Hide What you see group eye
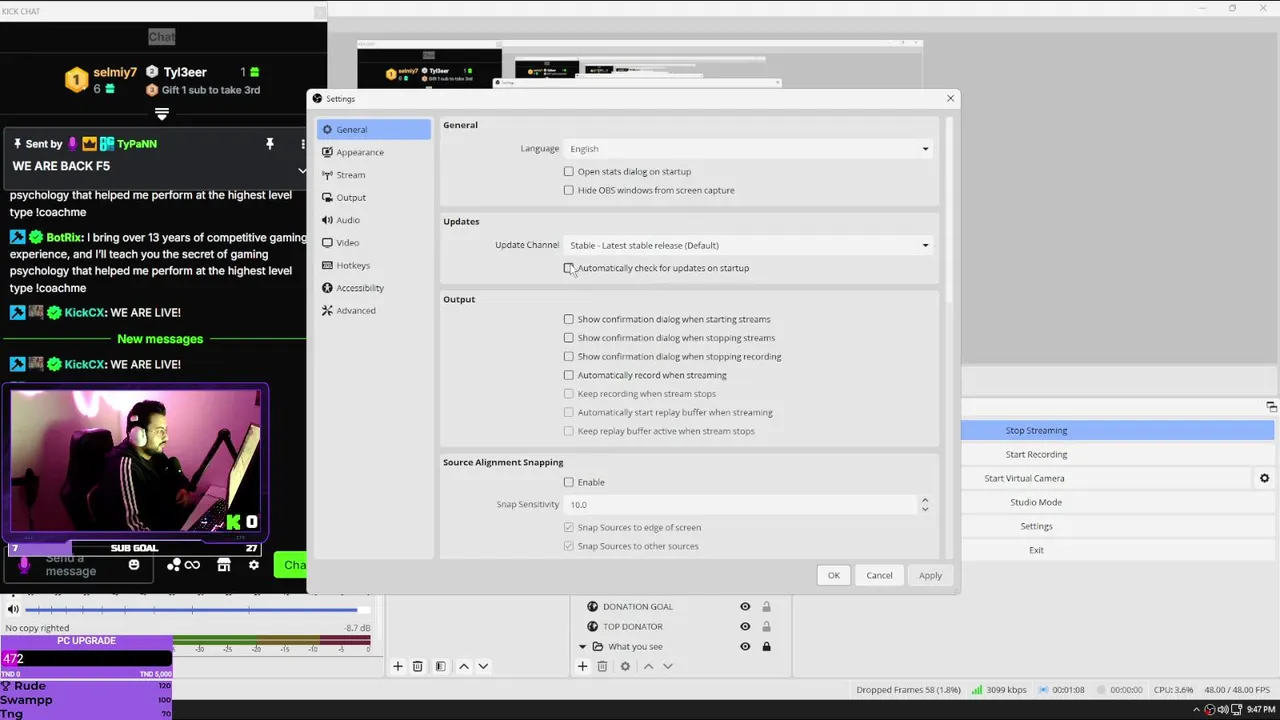The height and width of the screenshot is (720, 1280). click(745, 646)
